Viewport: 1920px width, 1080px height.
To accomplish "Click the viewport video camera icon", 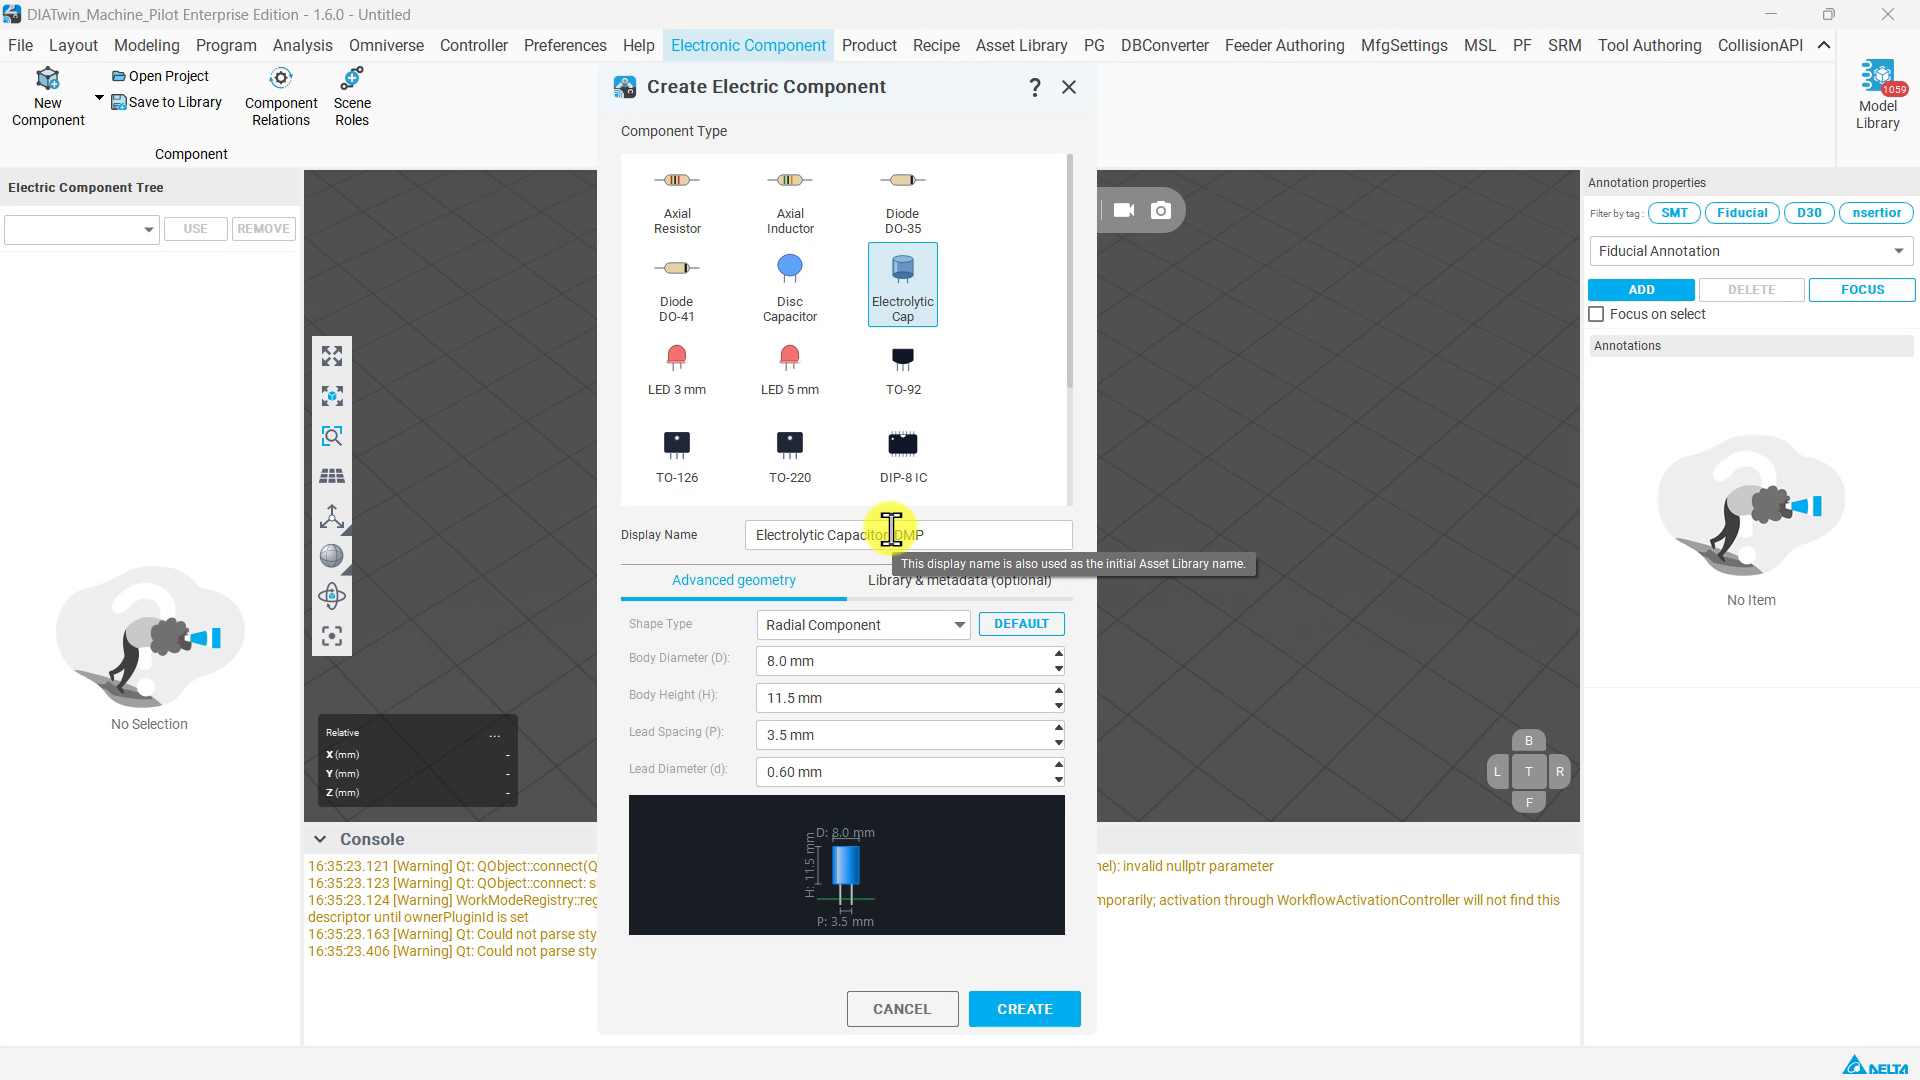I will (1124, 210).
